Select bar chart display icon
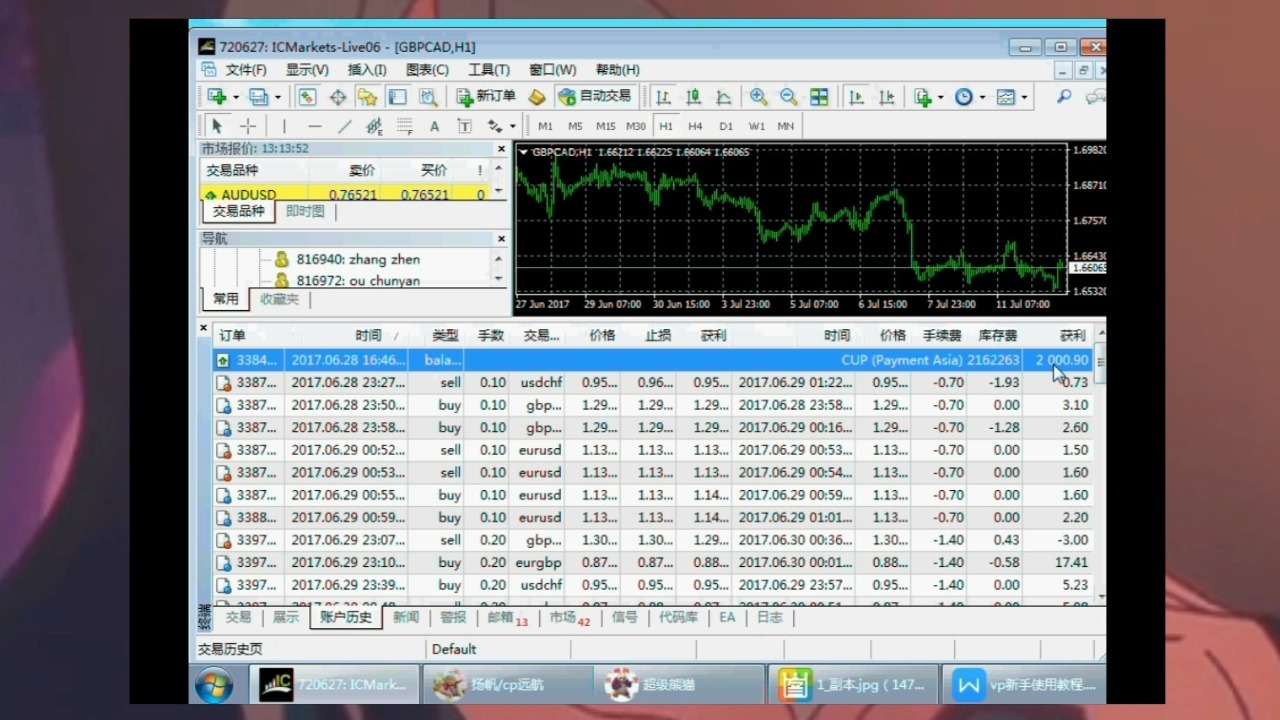 point(663,97)
